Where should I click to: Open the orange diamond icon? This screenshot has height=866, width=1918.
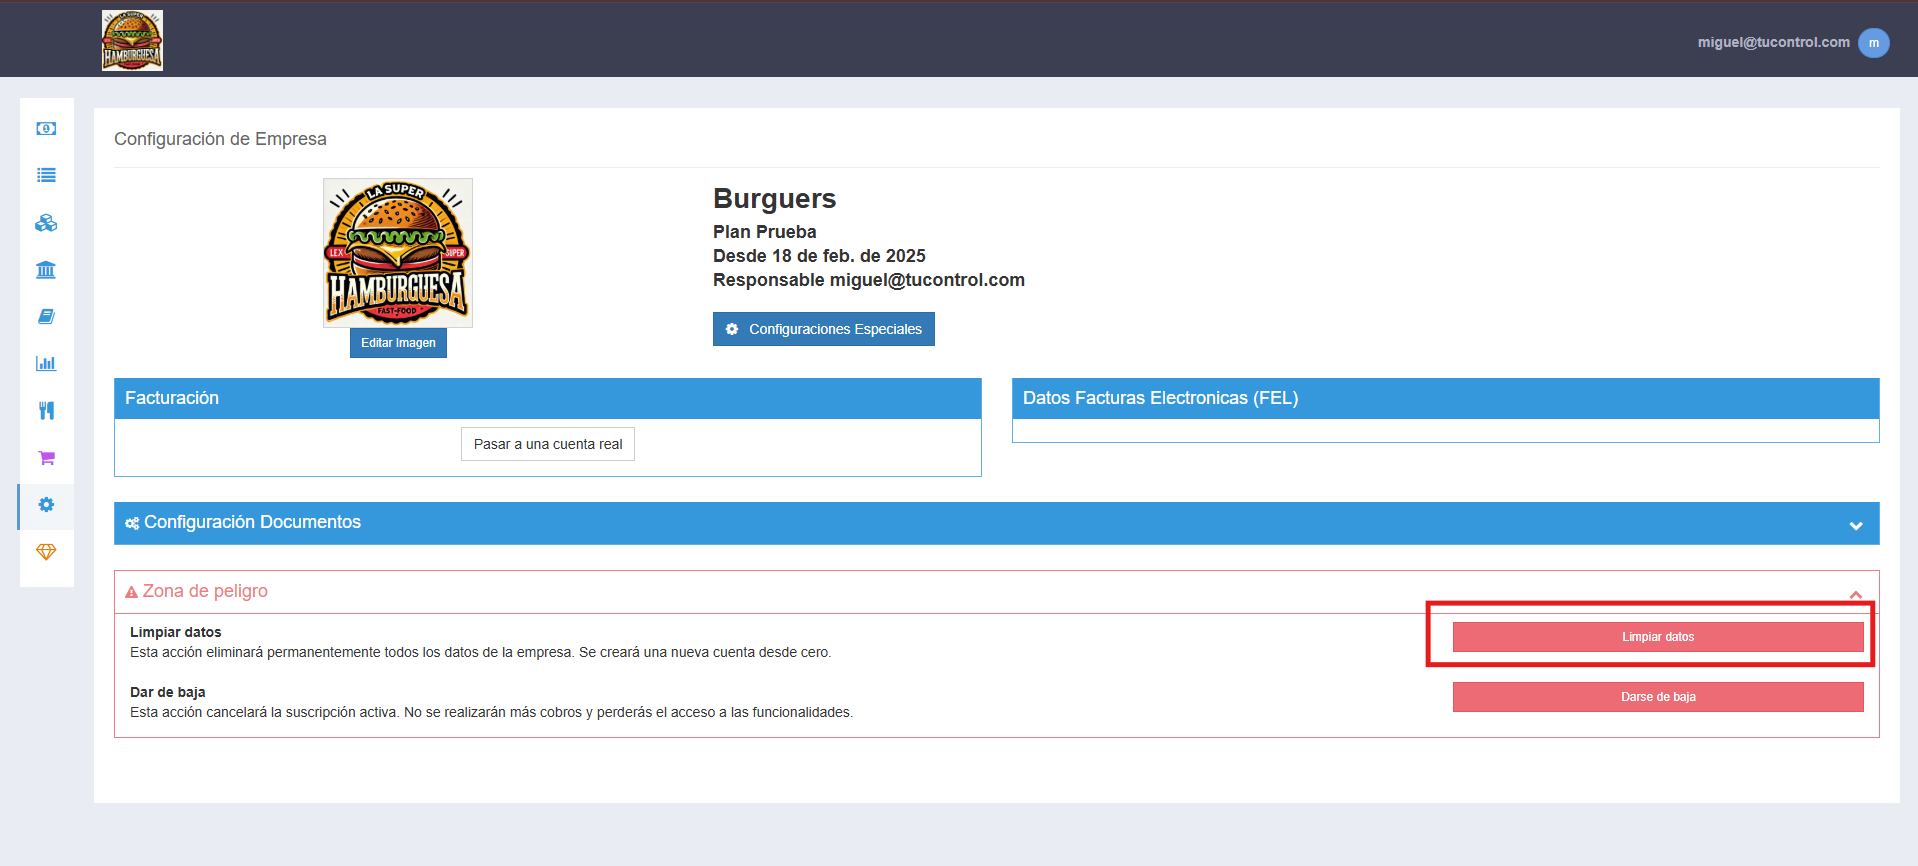tap(46, 552)
